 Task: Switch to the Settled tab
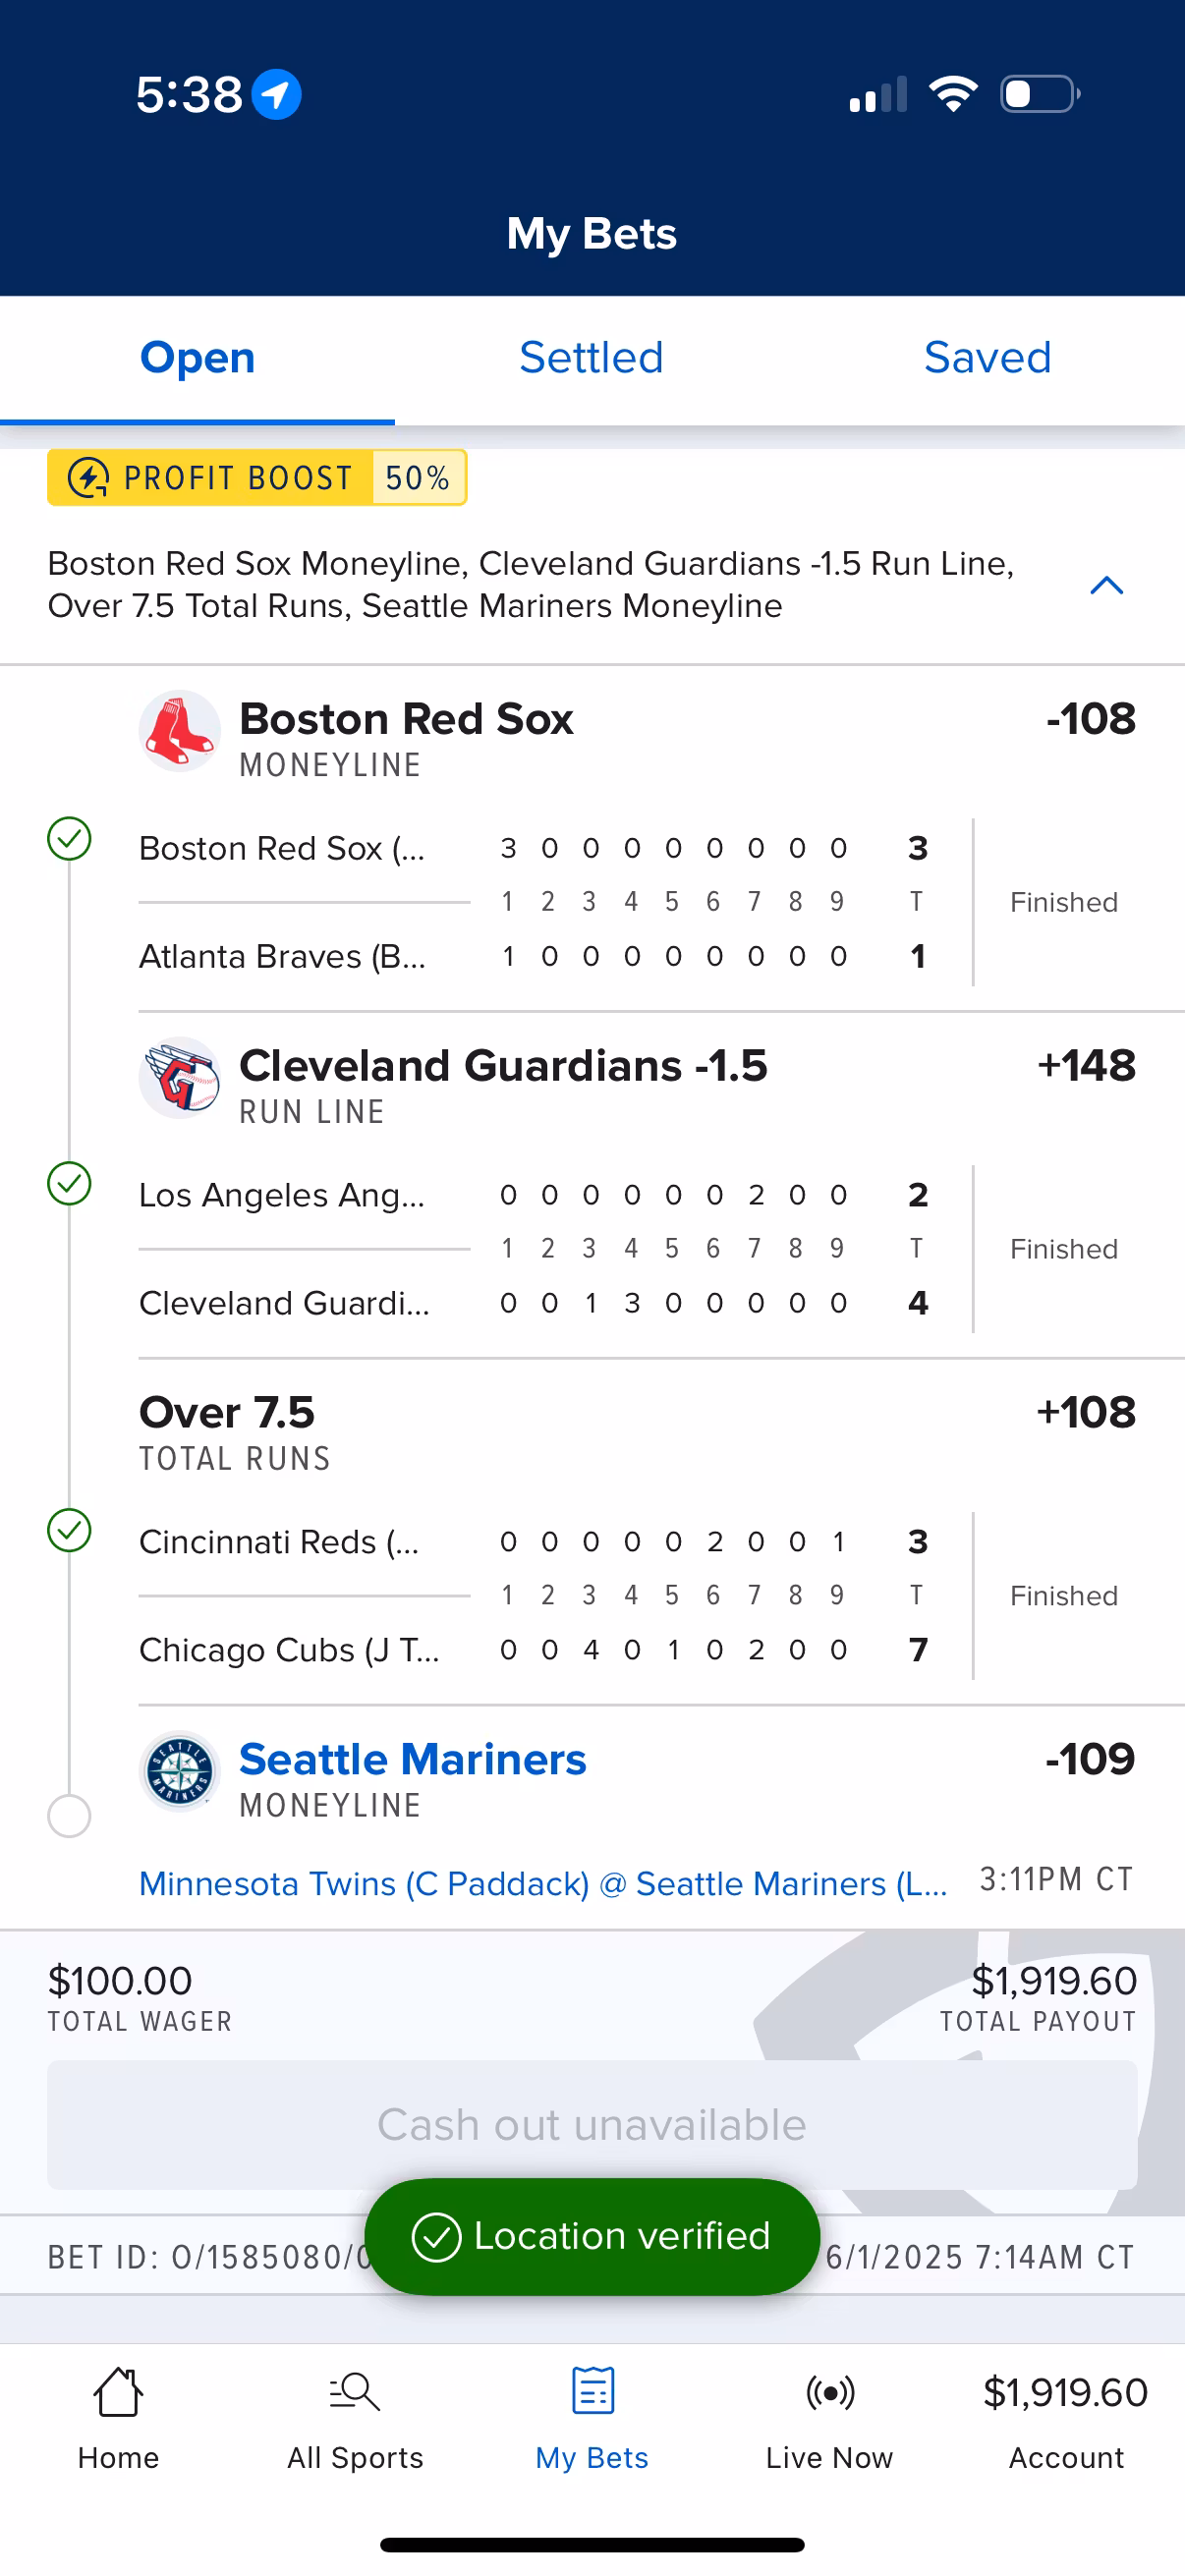pos(591,358)
